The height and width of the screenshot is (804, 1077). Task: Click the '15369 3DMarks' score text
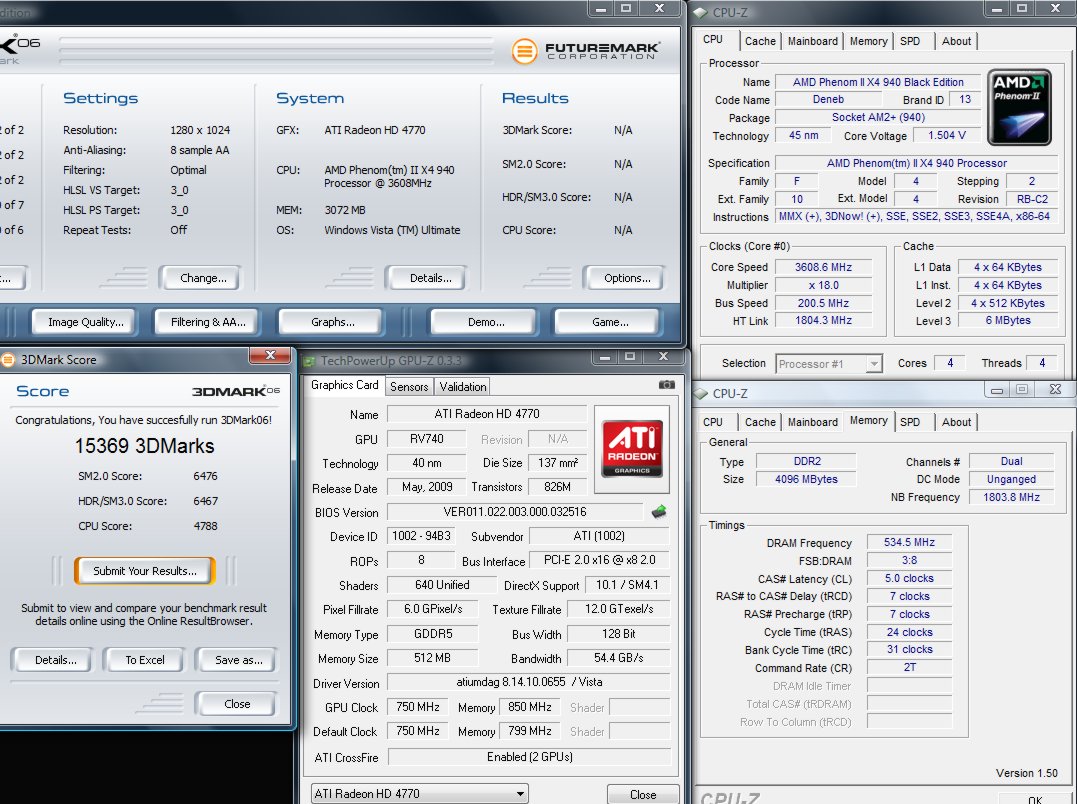pos(144,446)
